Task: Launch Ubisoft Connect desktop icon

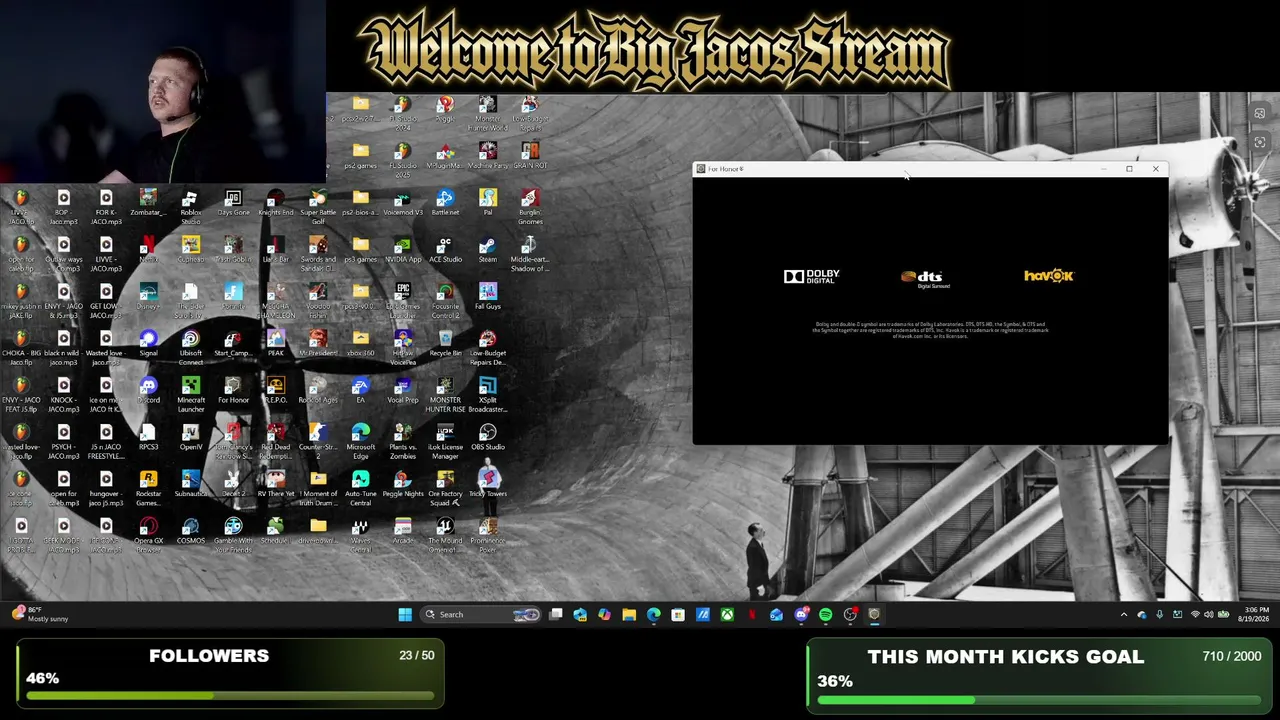Action: point(190,347)
